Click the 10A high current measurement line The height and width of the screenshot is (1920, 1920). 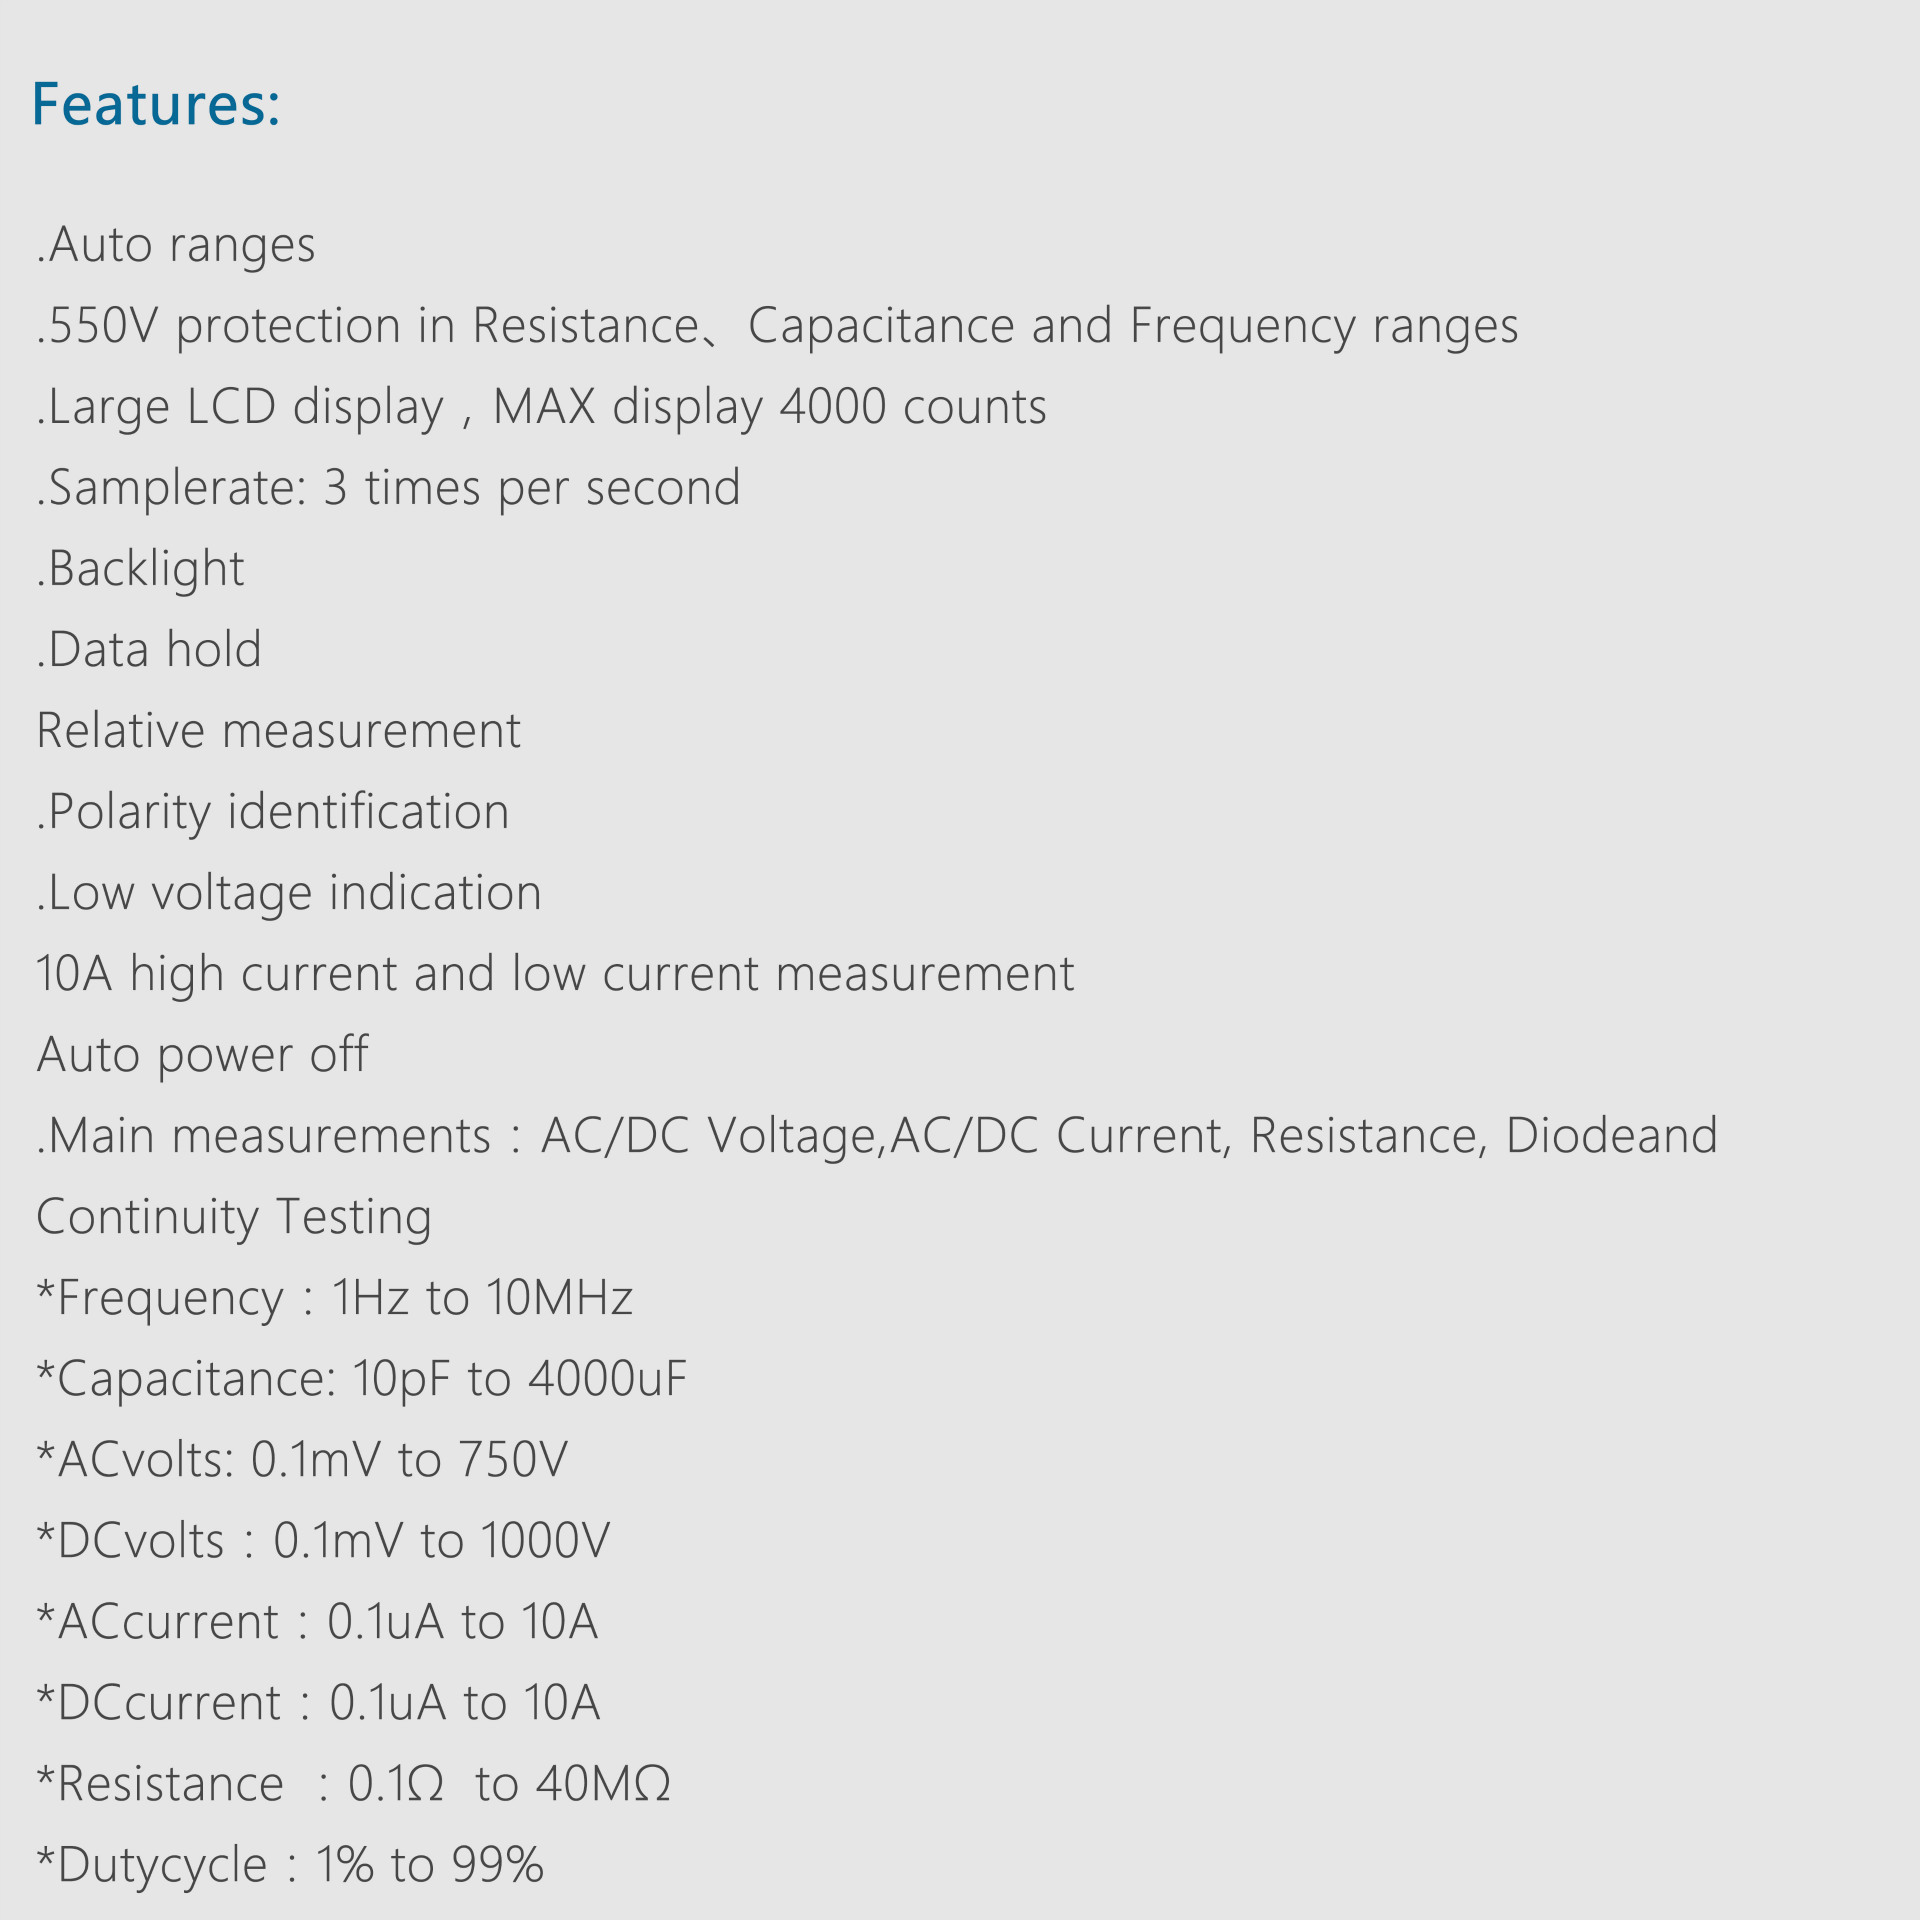(x=555, y=974)
